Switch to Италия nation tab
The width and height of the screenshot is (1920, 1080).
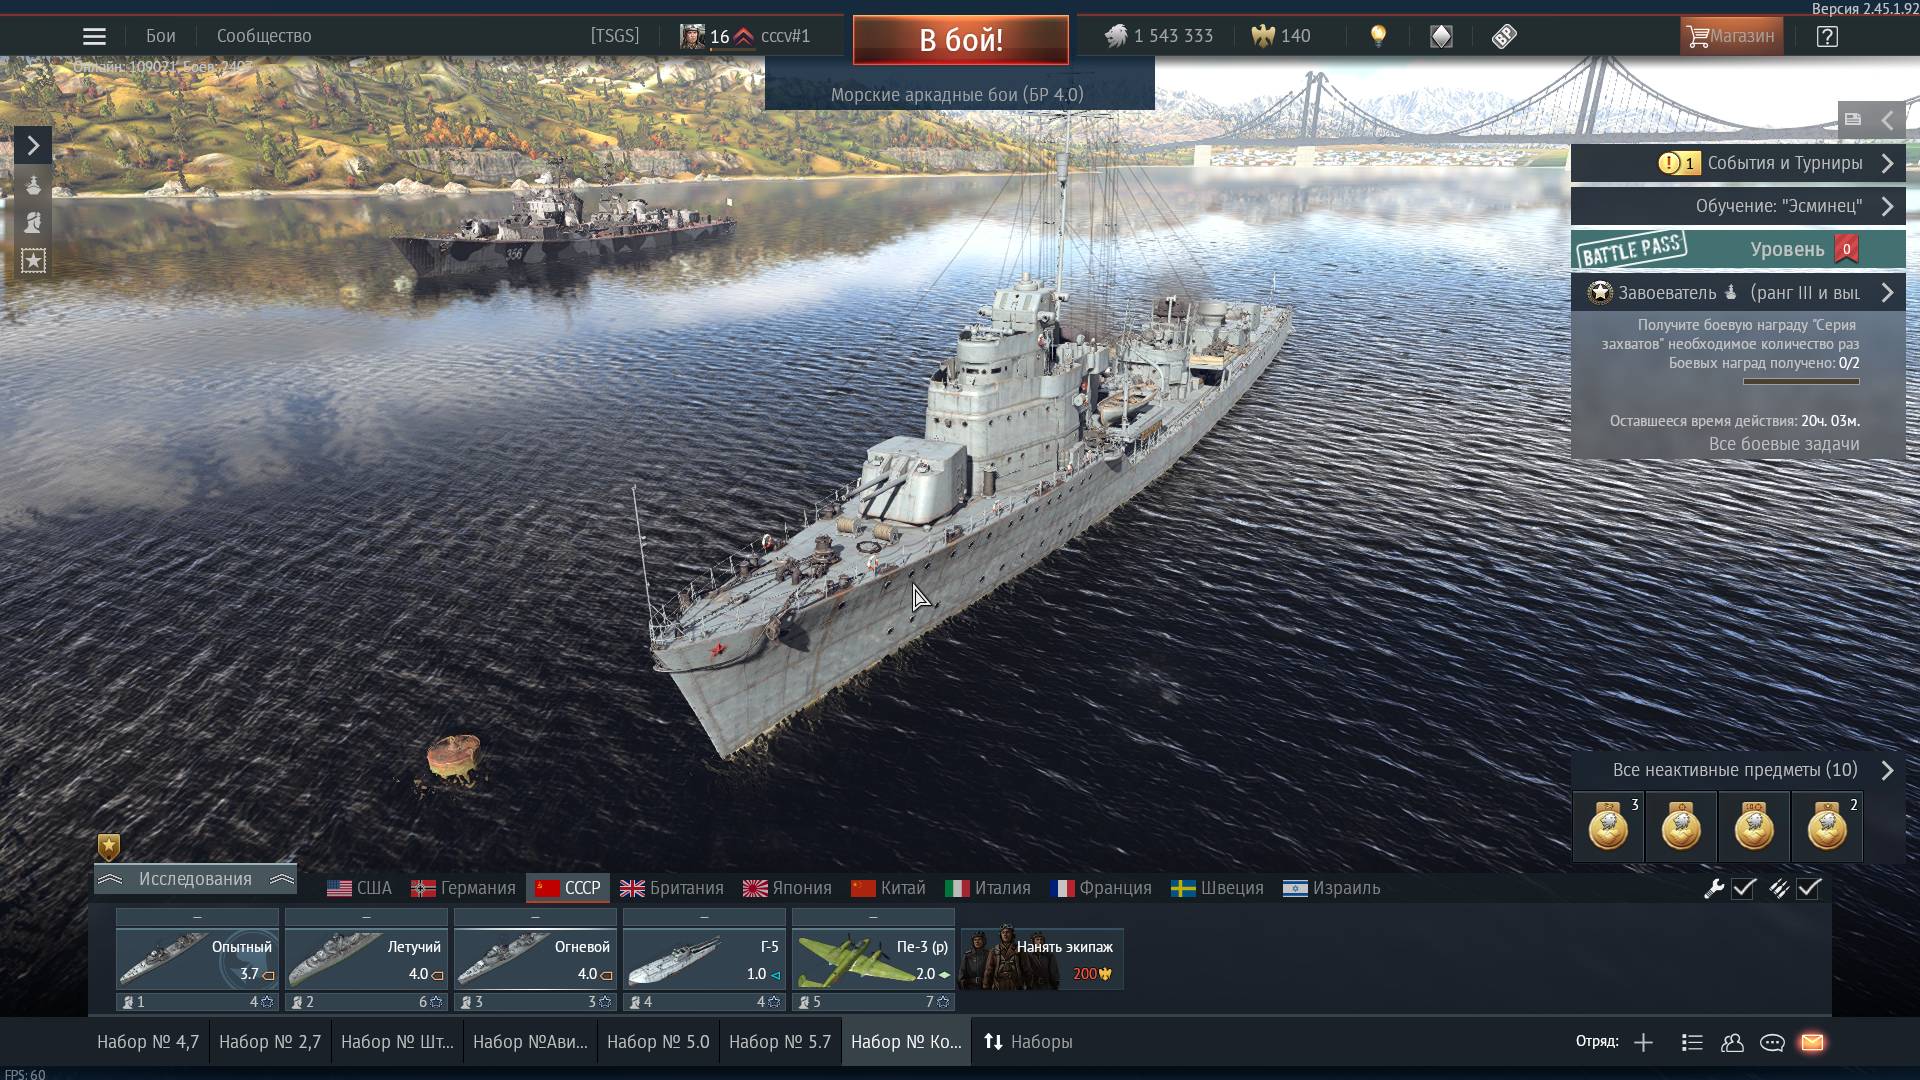point(988,888)
